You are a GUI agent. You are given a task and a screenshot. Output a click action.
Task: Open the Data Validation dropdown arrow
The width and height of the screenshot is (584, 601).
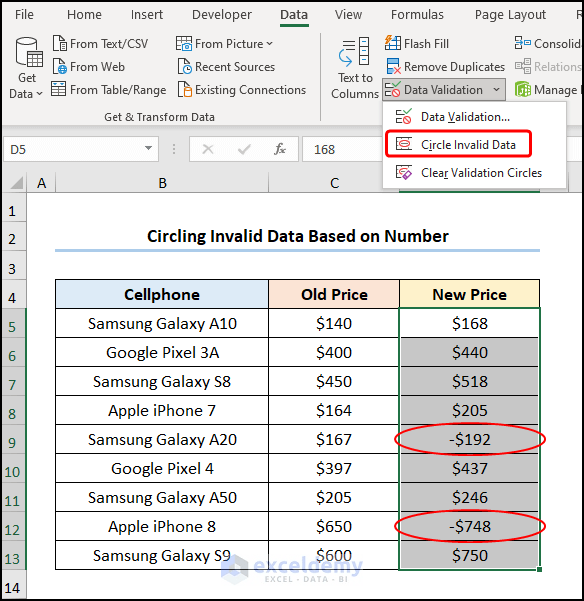coord(496,89)
